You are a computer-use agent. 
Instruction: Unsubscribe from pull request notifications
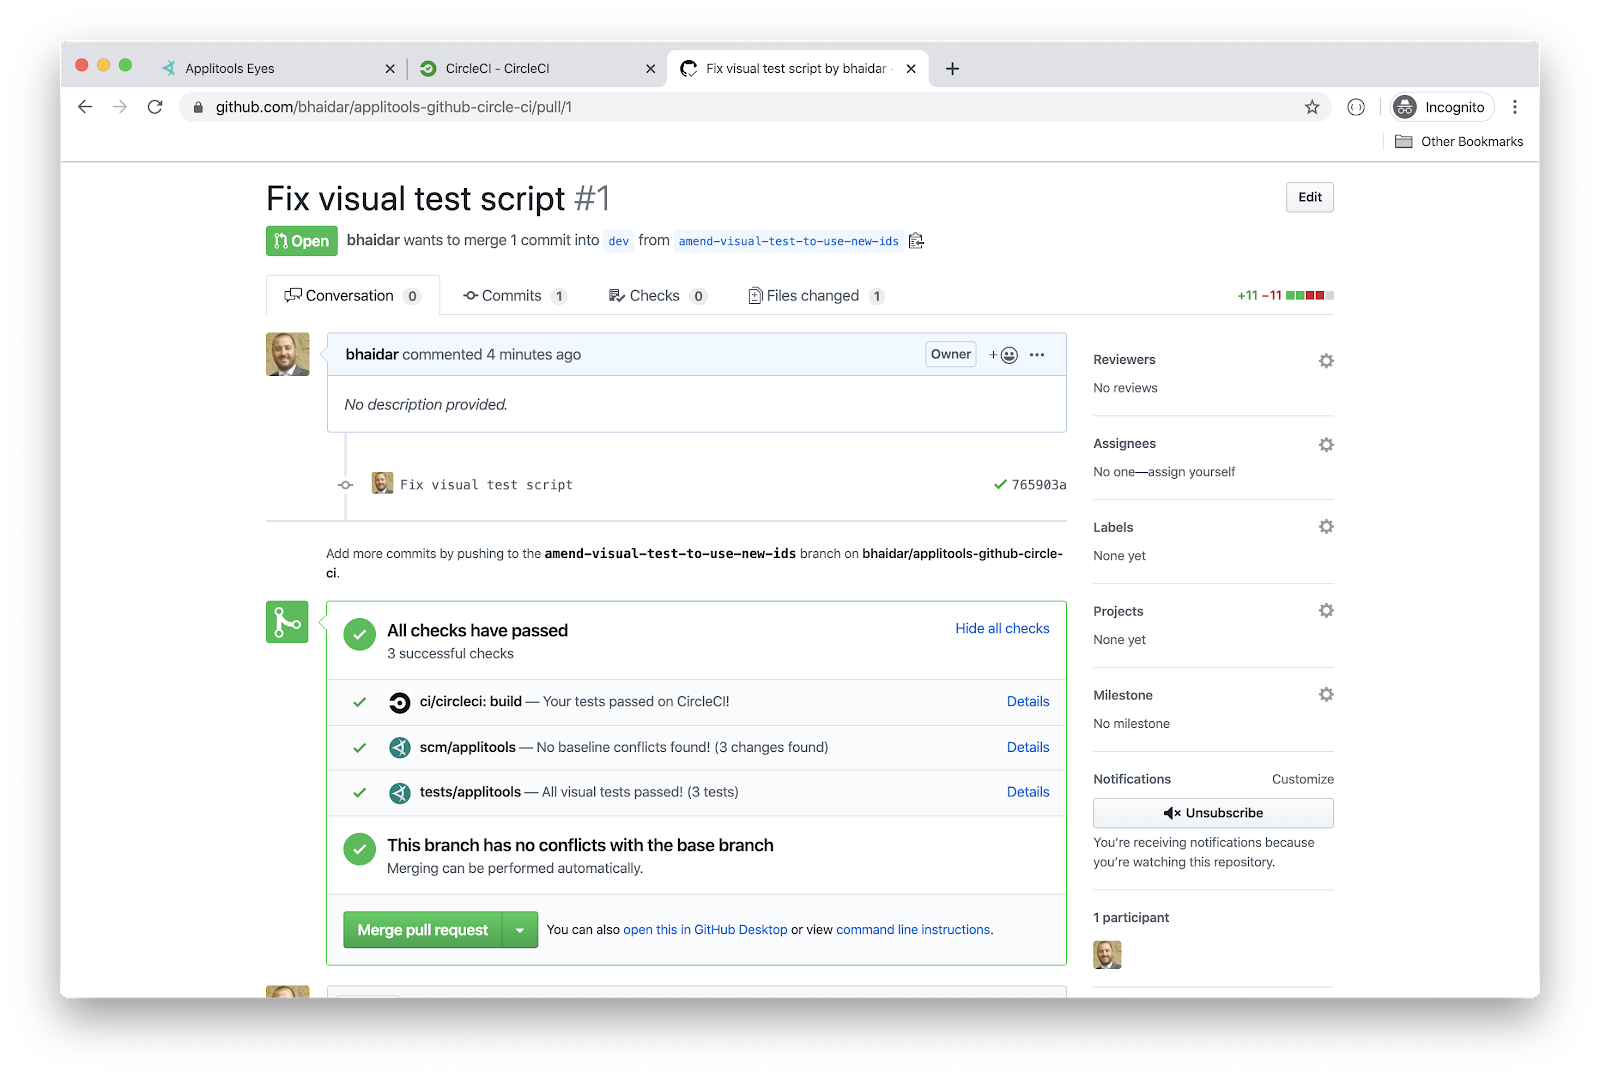(x=1213, y=813)
